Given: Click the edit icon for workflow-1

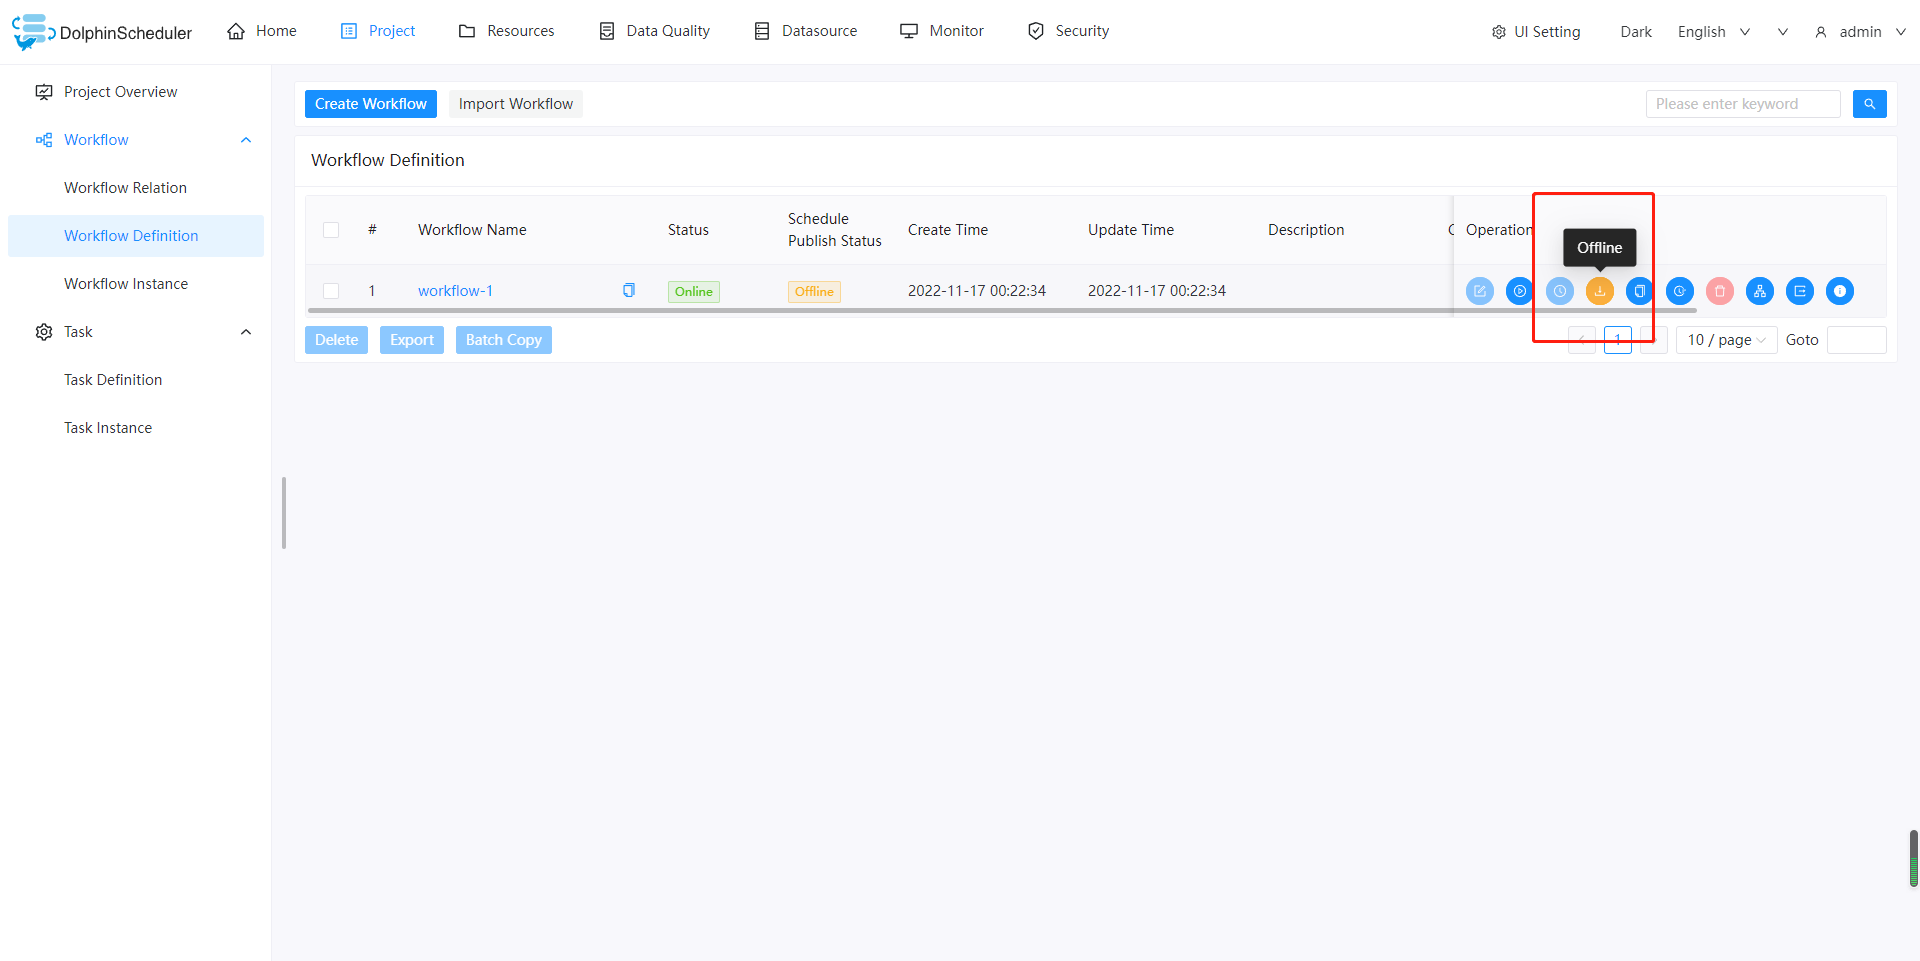Looking at the screenshot, I should coord(1480,291).
